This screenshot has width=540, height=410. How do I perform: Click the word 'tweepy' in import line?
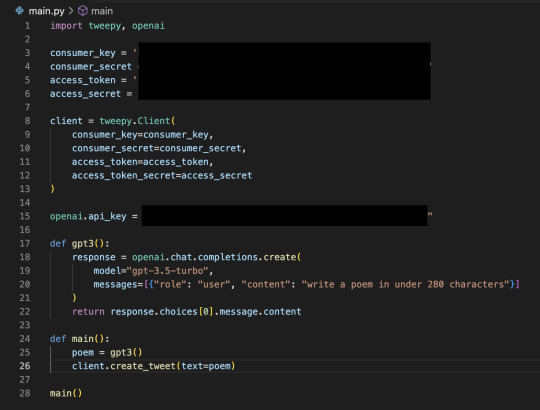click(x=105, y=26)
